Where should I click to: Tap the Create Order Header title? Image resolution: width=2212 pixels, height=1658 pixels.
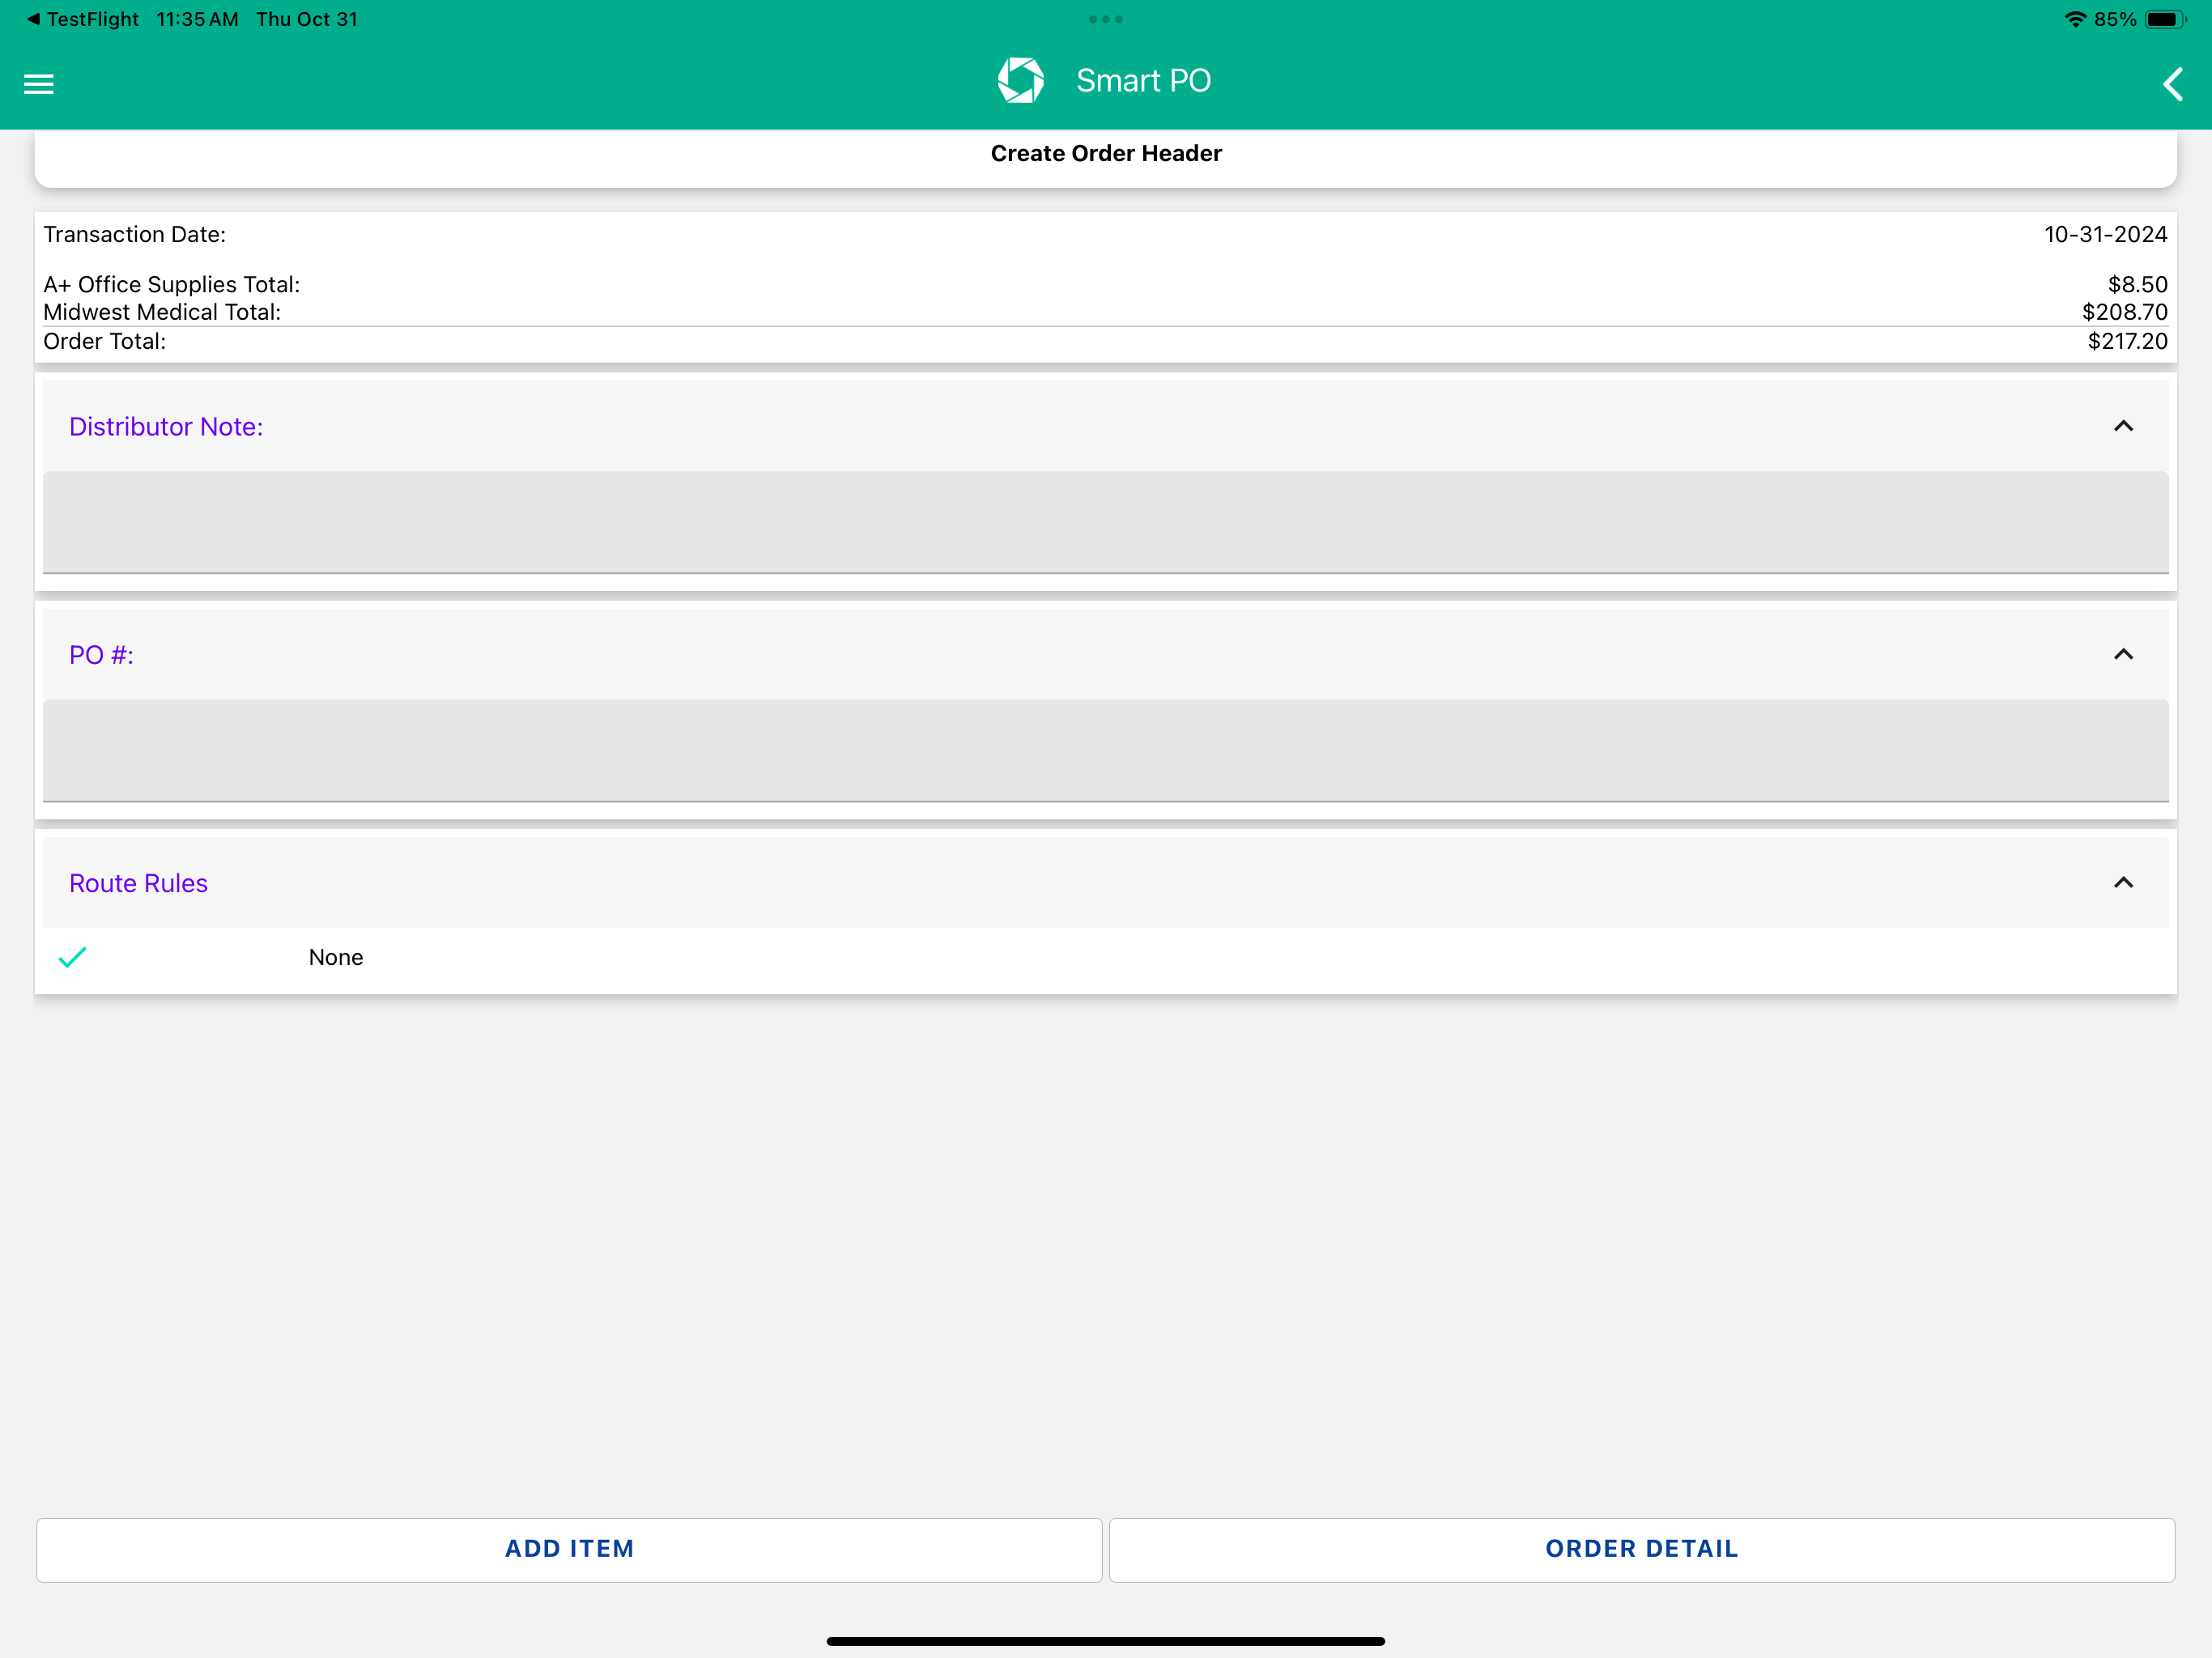pyautogui.click(x=1106, y=153)
